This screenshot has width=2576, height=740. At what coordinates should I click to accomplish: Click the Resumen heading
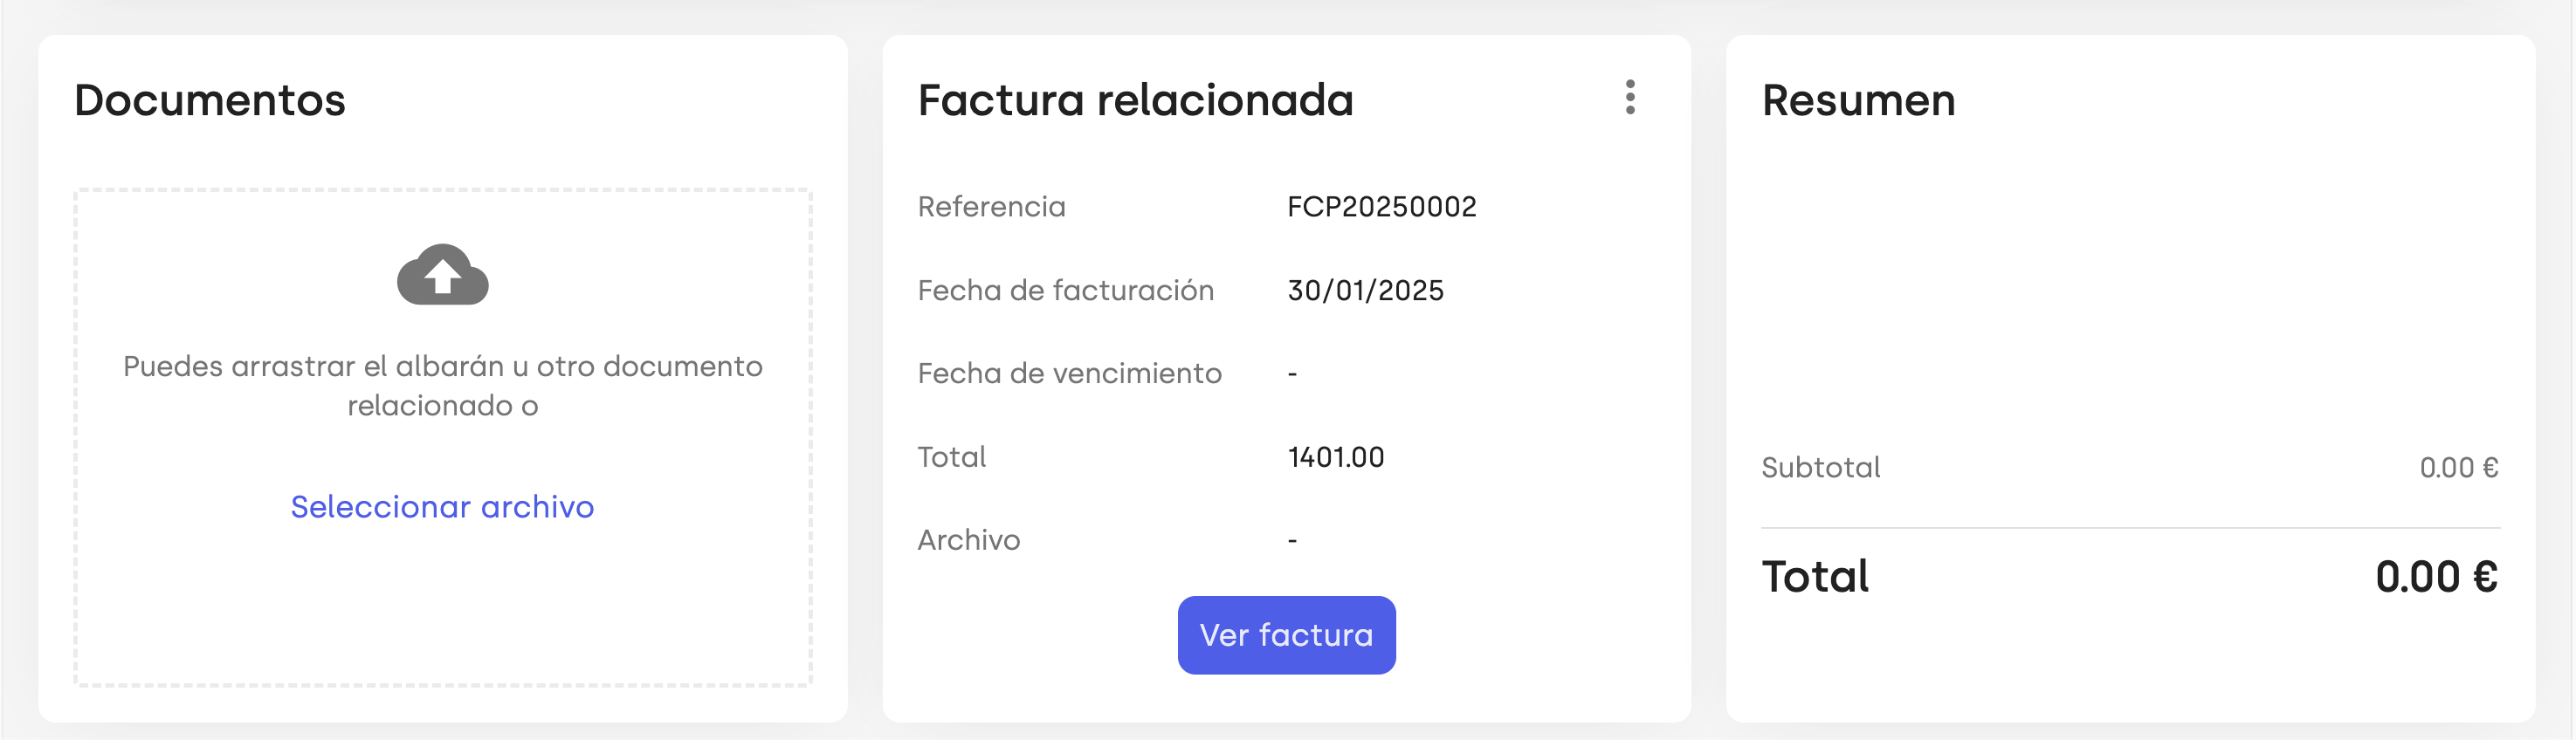point(1858,100)
